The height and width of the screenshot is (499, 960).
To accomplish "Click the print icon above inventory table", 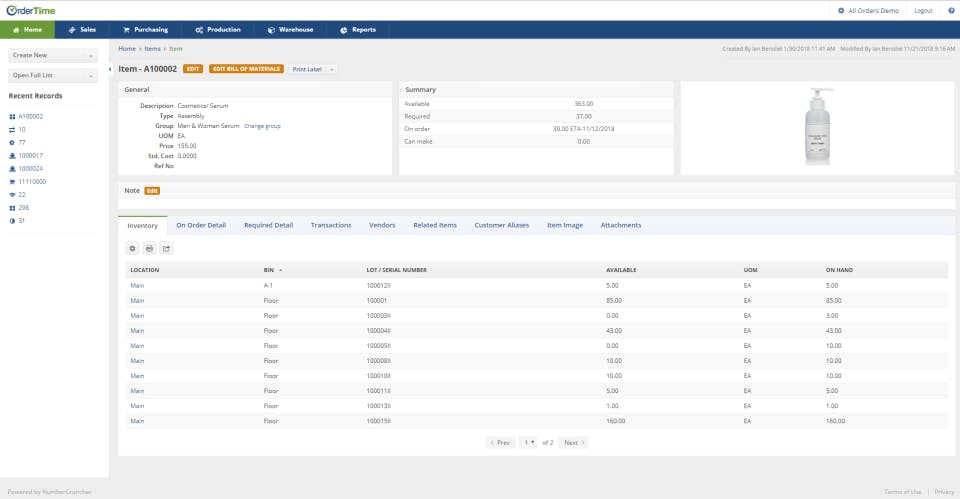I will point(149,248).
